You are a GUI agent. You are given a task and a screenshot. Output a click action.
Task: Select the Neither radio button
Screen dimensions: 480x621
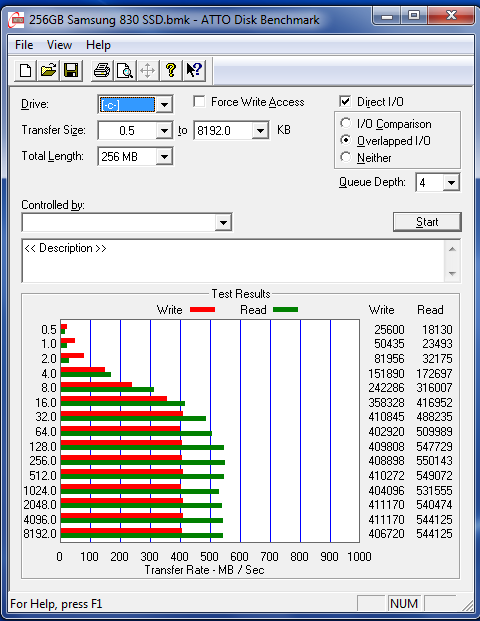pyautogui.click(x=345, y=157)
